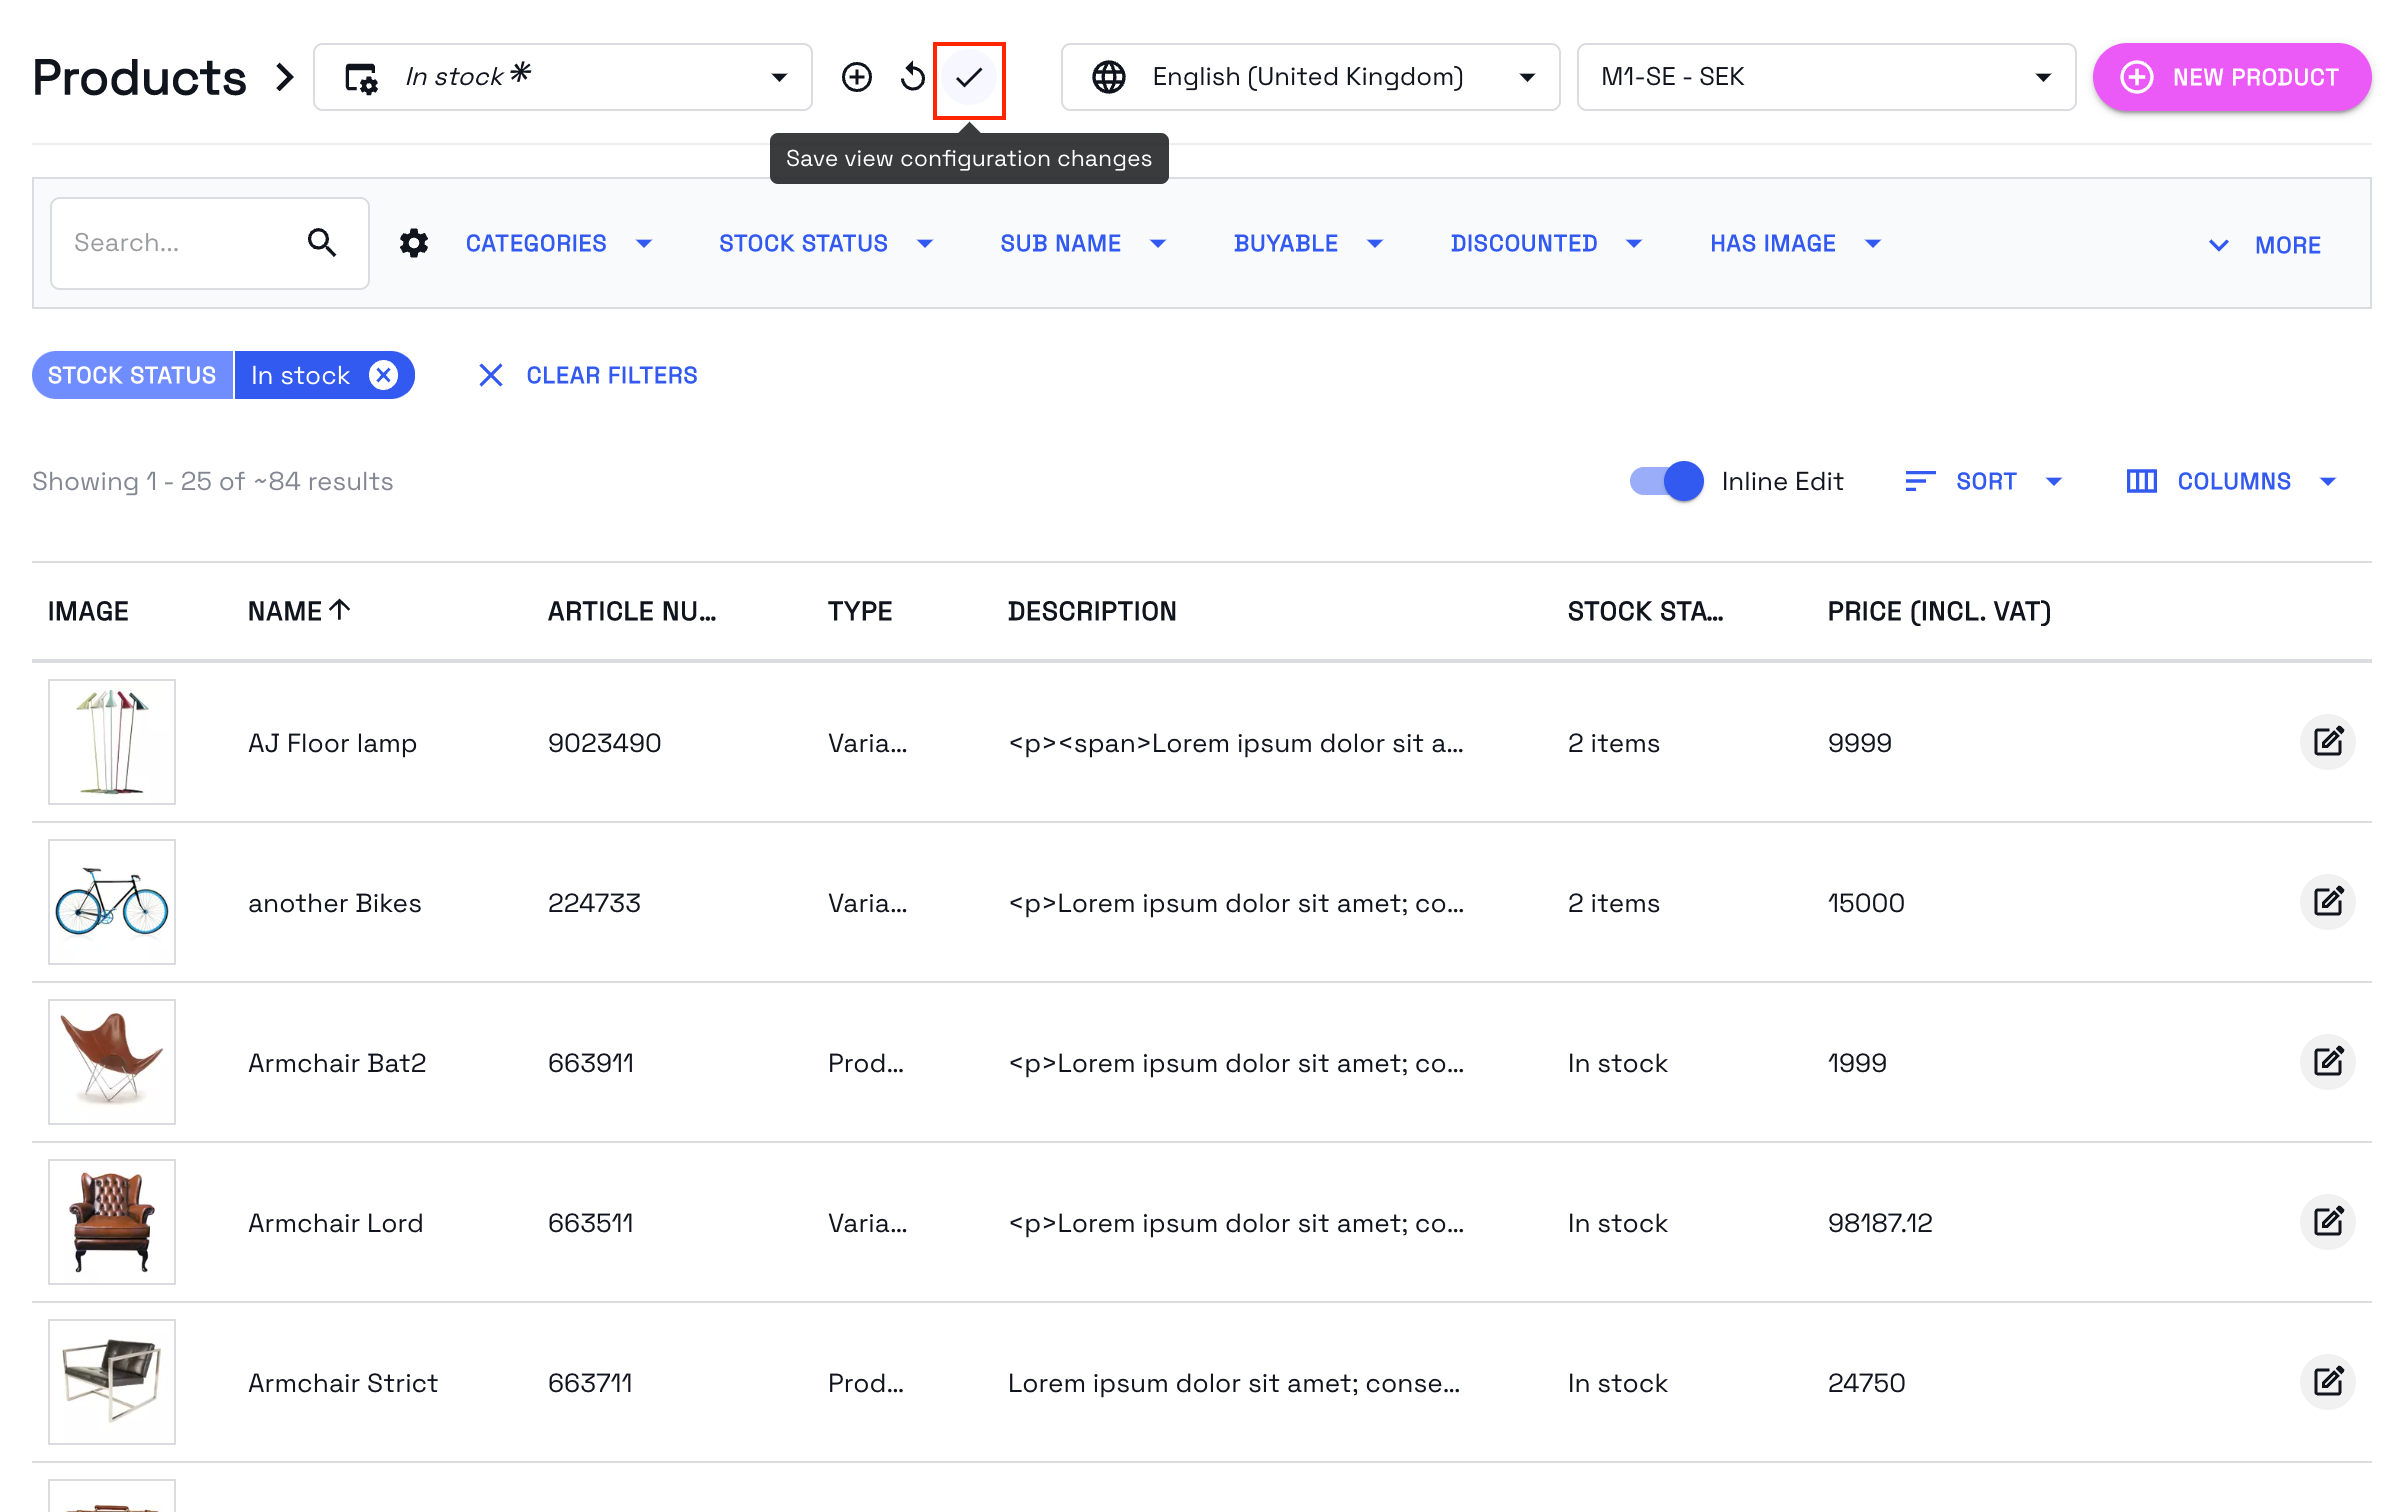Click edit icon for Armchair Lord
This screenshot has height=1512, width=2398.
coord(2327,1222)
